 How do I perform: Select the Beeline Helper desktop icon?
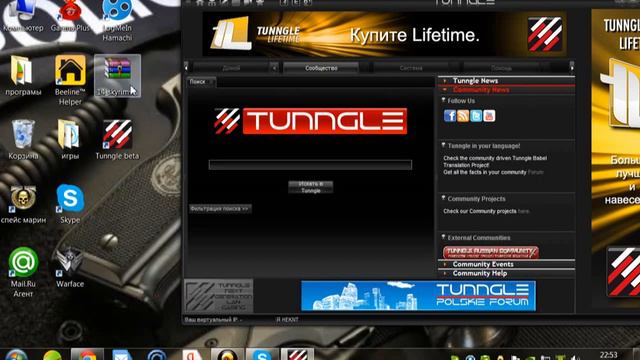click(x=70, y=80)
